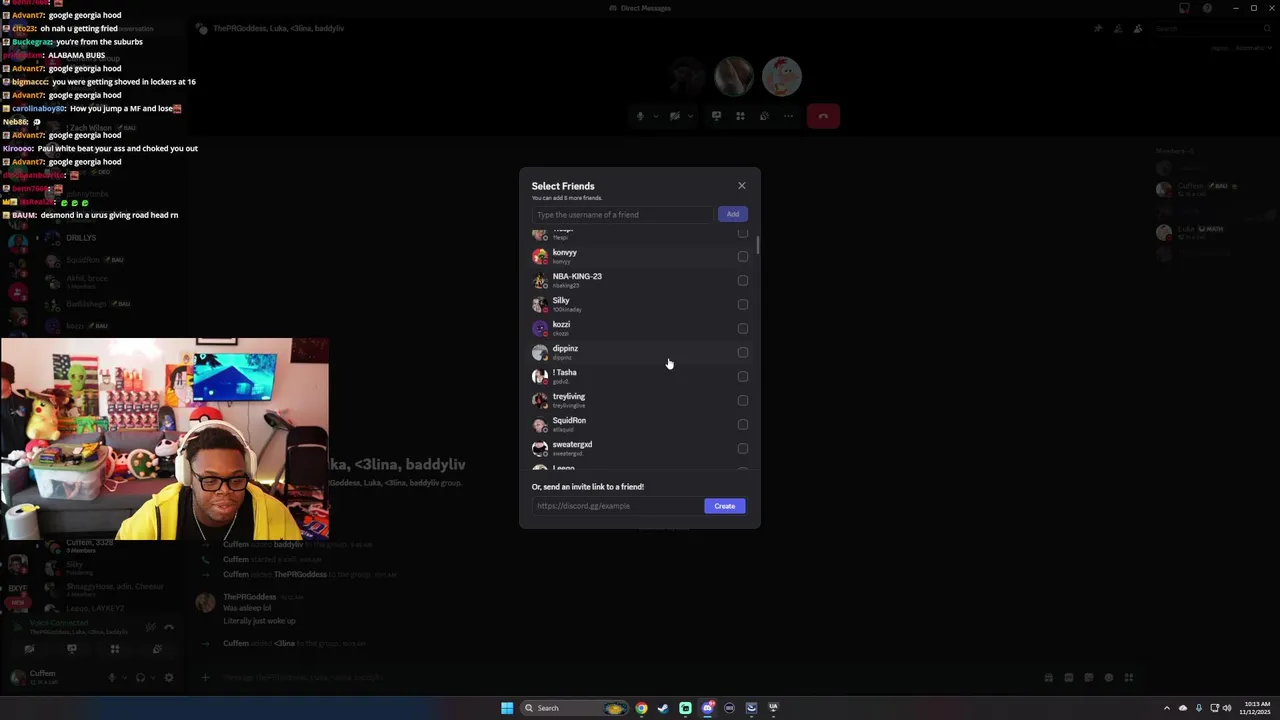Open Google Chrome from taskbar
Image resolution: width=1280 pixels, height=720 pixels.
641,708
